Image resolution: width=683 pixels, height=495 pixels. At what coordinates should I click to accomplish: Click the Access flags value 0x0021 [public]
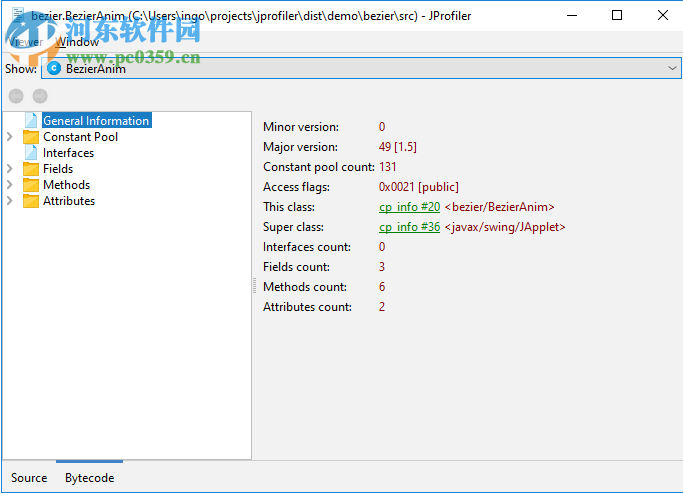419,187
